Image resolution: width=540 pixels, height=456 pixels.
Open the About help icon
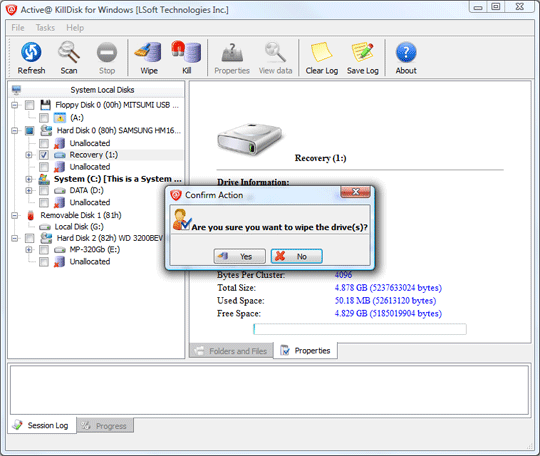(x=406, y=52)
